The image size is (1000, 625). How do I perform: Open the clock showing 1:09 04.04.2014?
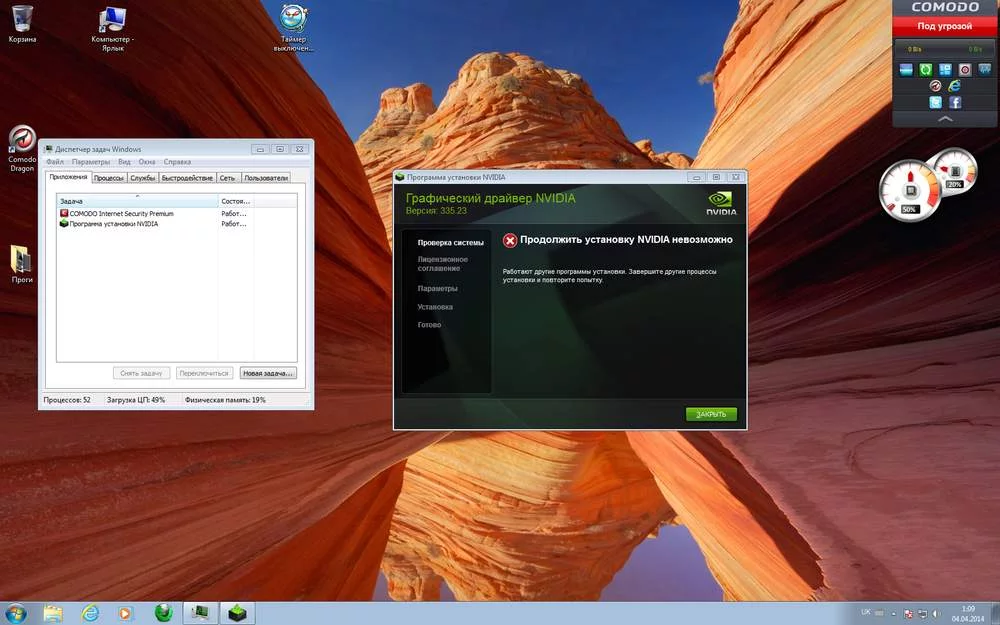click(x=968, y=614)
